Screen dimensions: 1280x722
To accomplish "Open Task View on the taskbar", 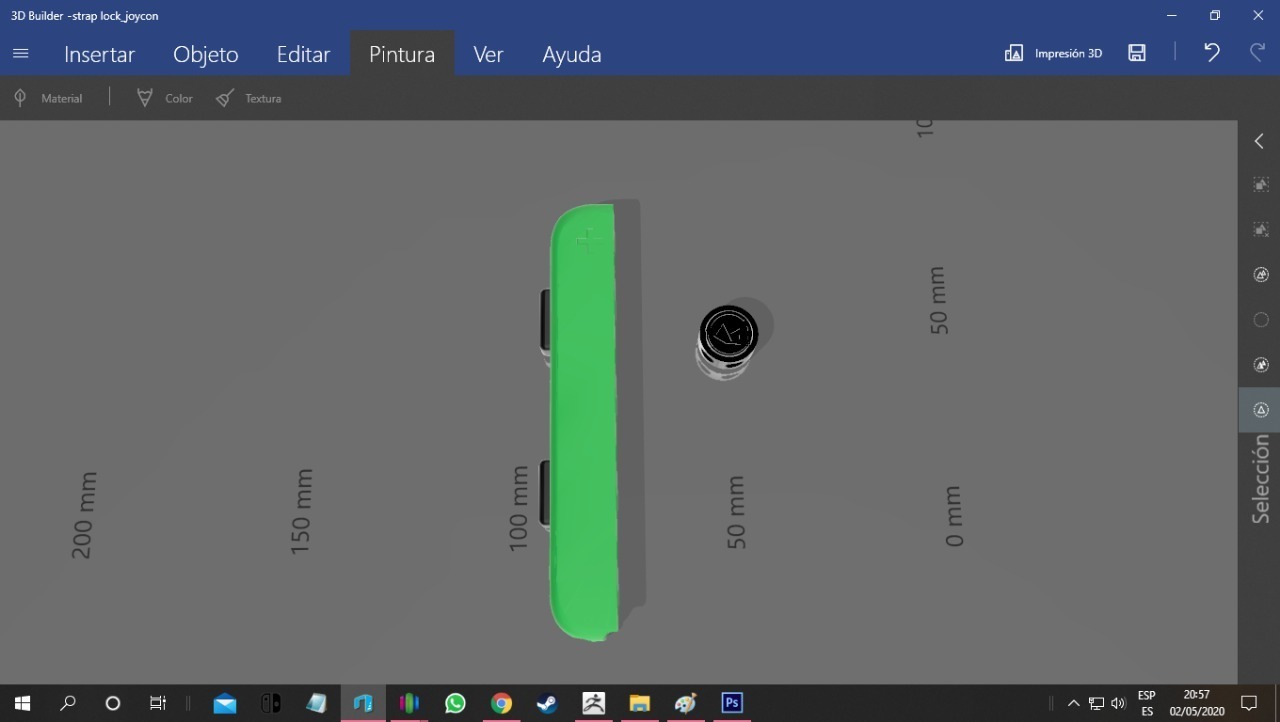I will pos(158,703).
